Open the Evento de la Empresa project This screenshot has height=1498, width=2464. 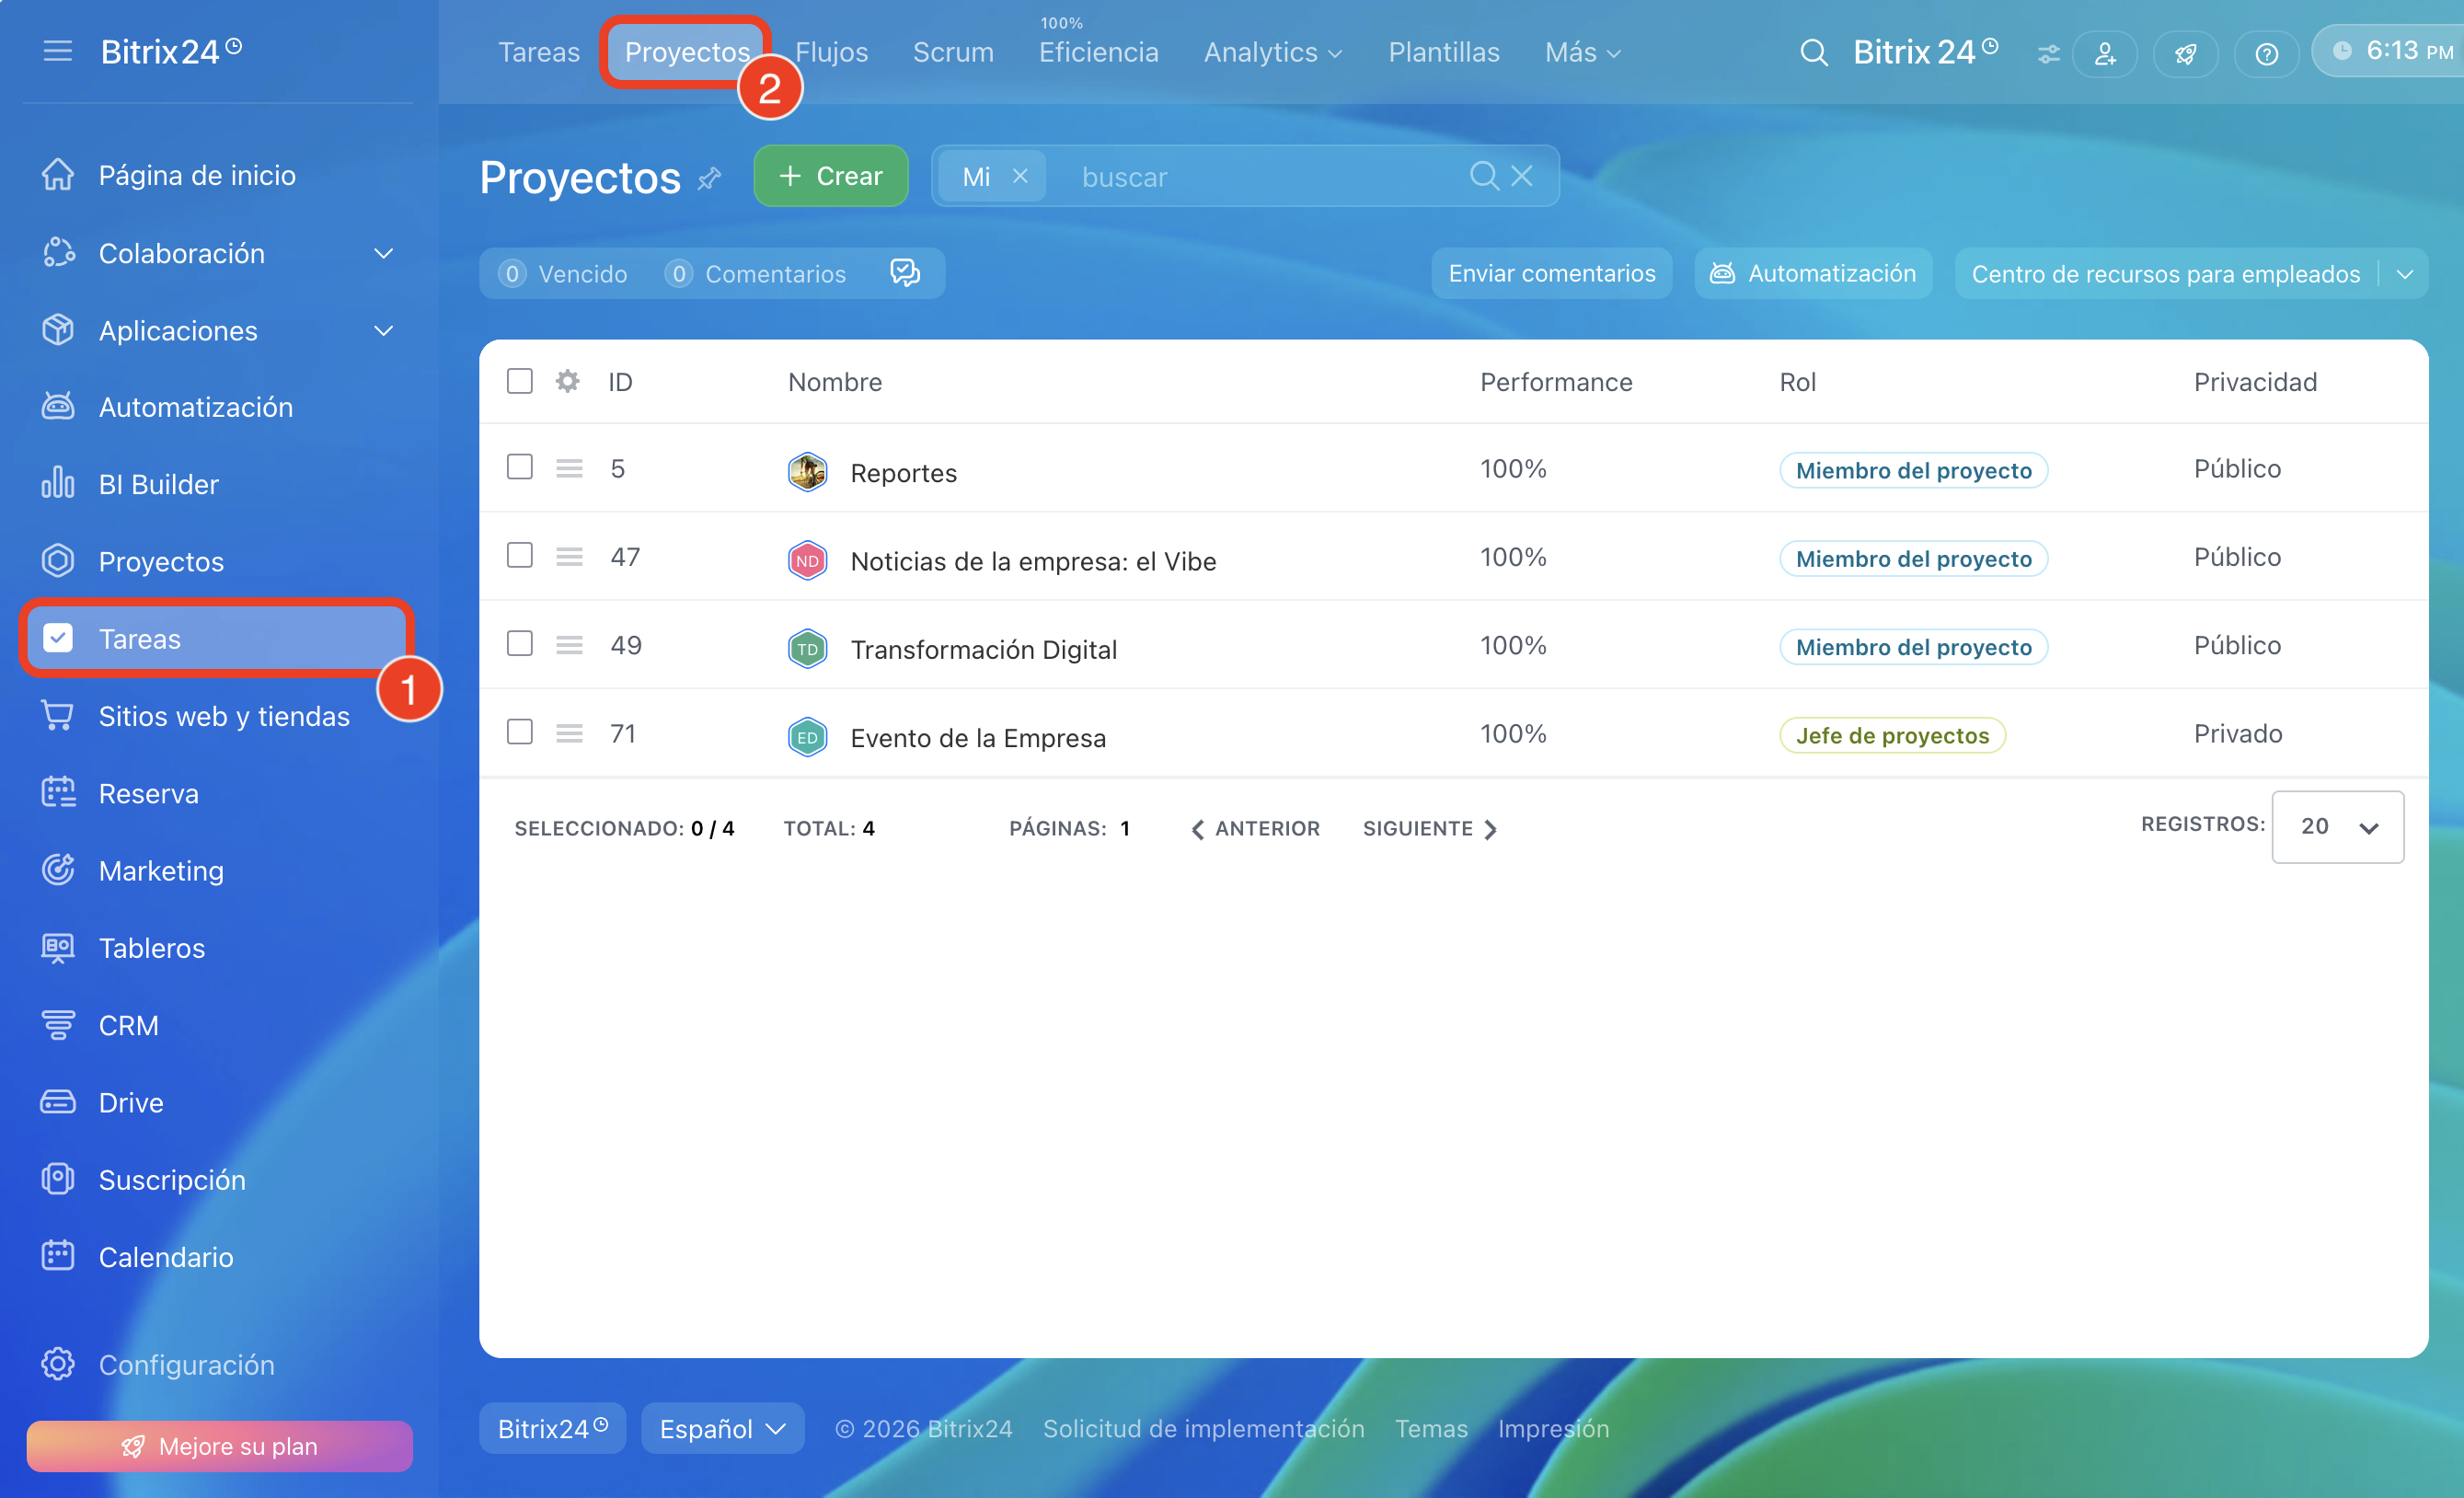pos(978,737)
